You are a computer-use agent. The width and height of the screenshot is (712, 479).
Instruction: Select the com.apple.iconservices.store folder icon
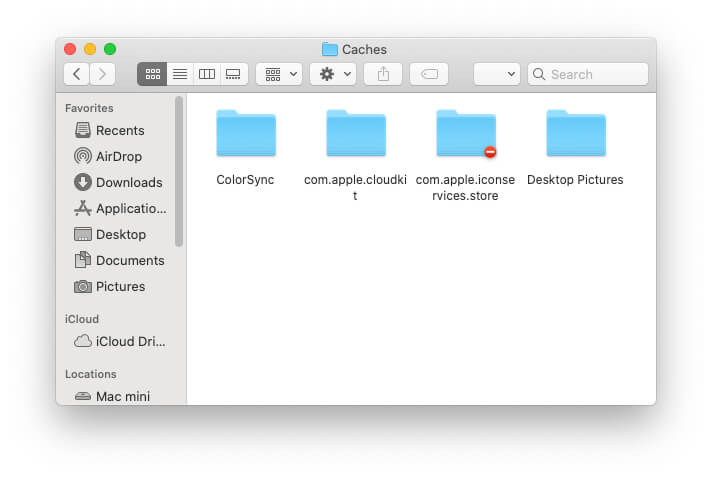[466, 133]
